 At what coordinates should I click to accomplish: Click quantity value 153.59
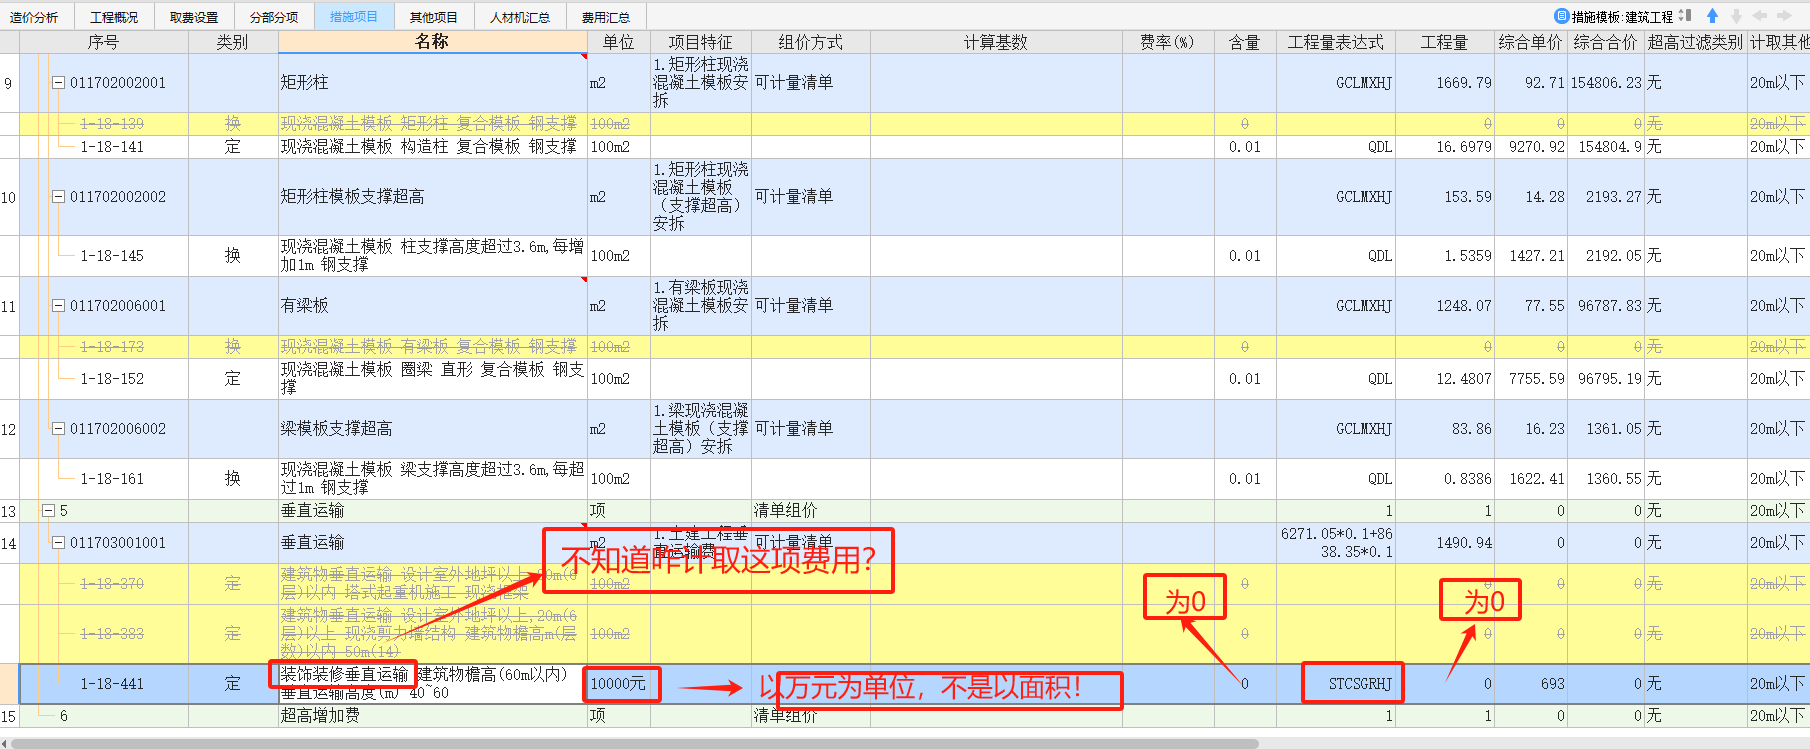point(1468,197)
